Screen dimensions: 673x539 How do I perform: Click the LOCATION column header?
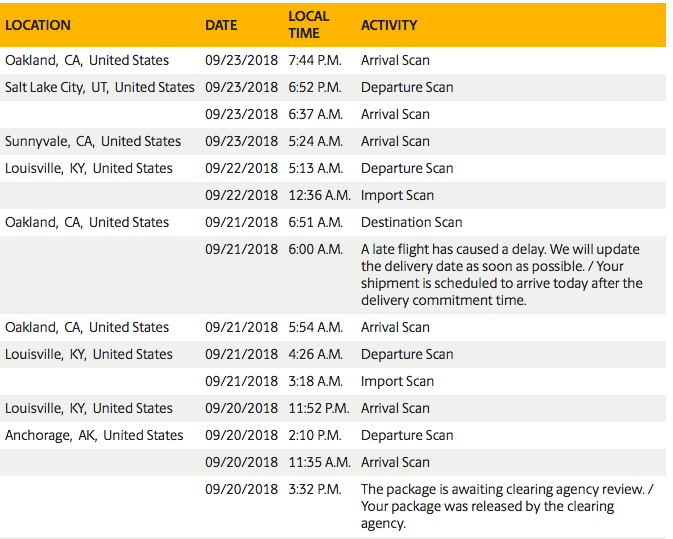click(x=38, y=25)
